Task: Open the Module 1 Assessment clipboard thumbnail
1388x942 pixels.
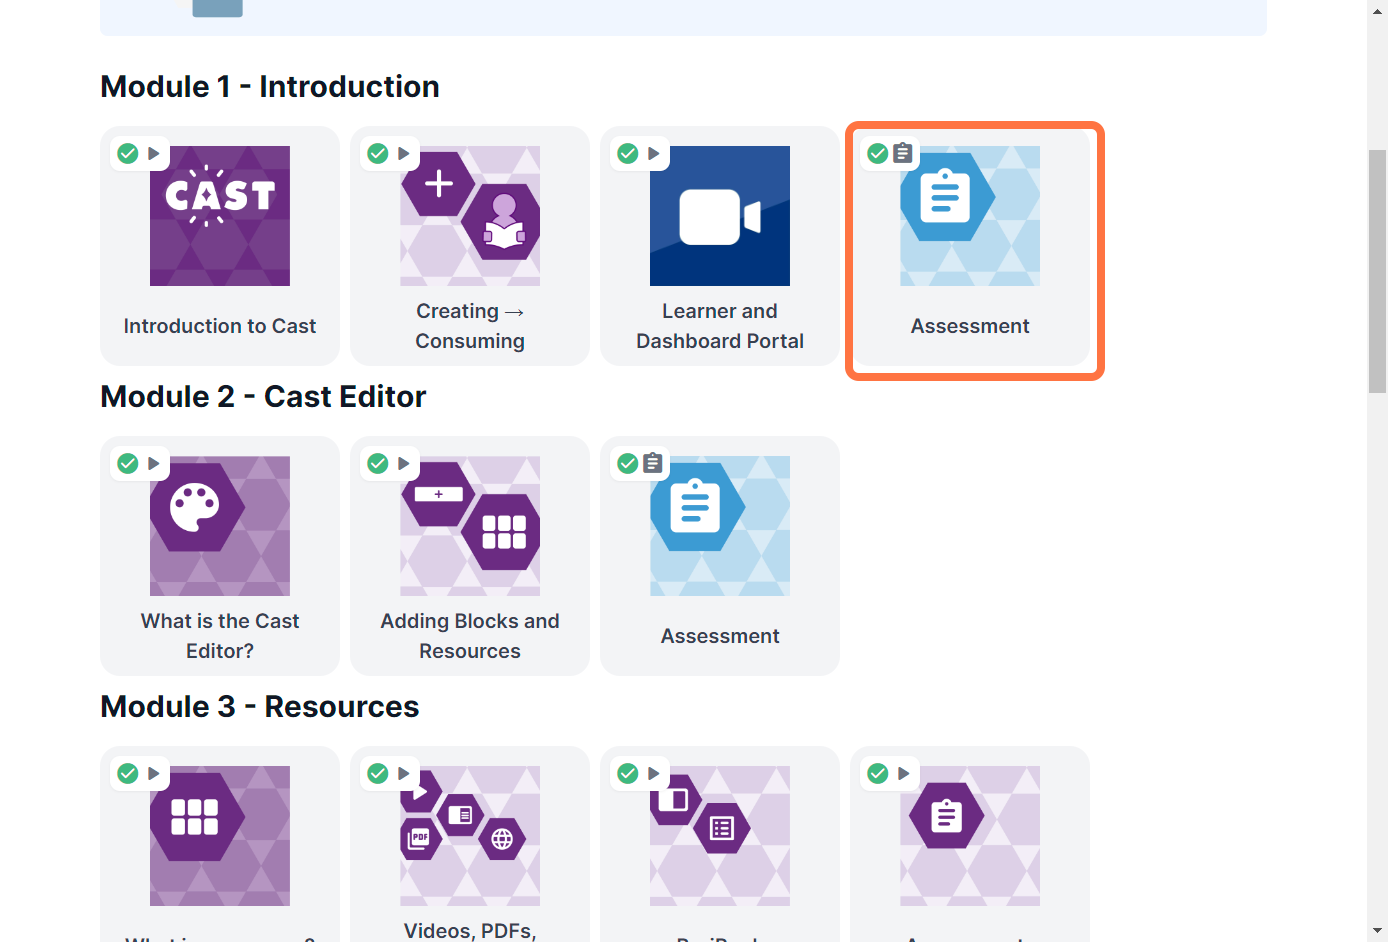Action: pos(970,216)
